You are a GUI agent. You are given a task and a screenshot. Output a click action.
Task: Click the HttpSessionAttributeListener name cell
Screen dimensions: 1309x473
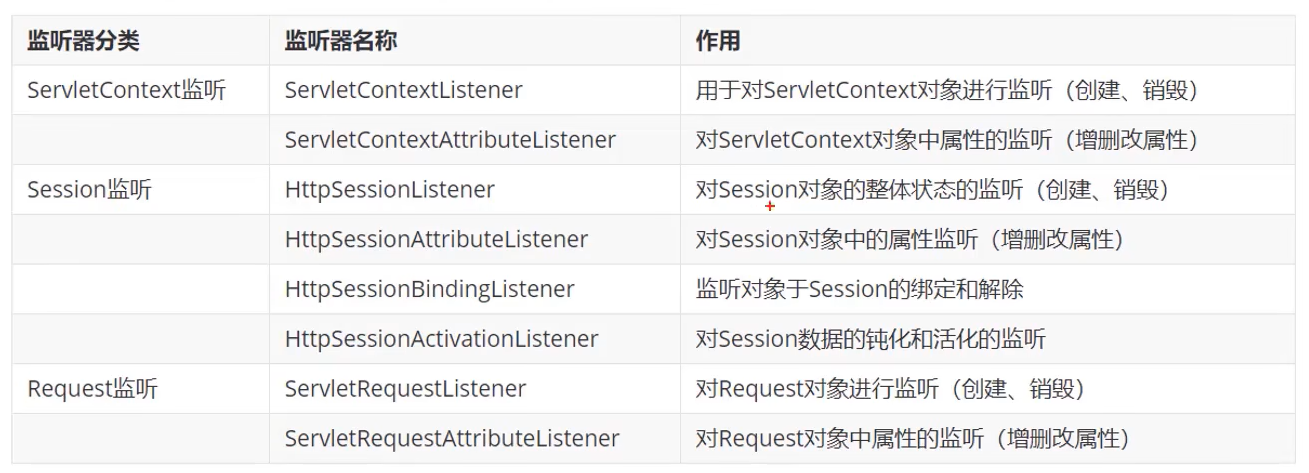[436, 240]
